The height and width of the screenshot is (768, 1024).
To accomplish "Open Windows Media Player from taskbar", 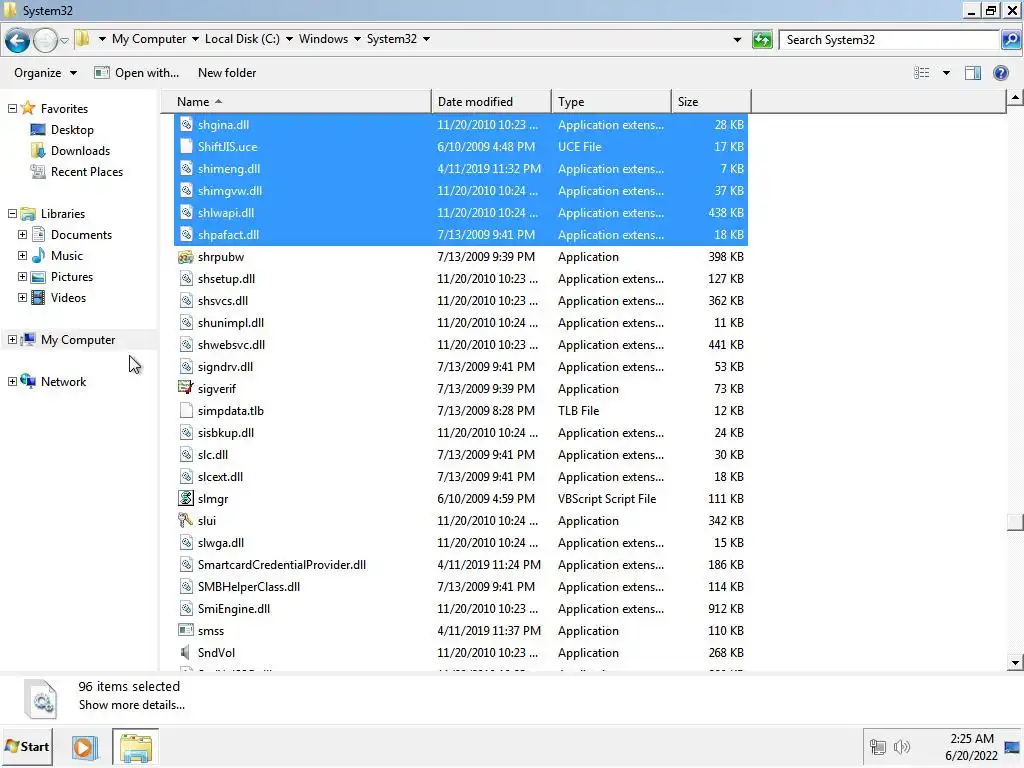I will [x=84, y=747].
